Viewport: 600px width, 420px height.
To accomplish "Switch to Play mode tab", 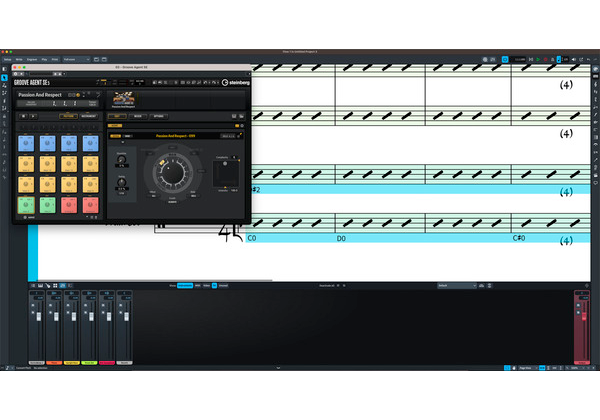I will tap(44, 59).
